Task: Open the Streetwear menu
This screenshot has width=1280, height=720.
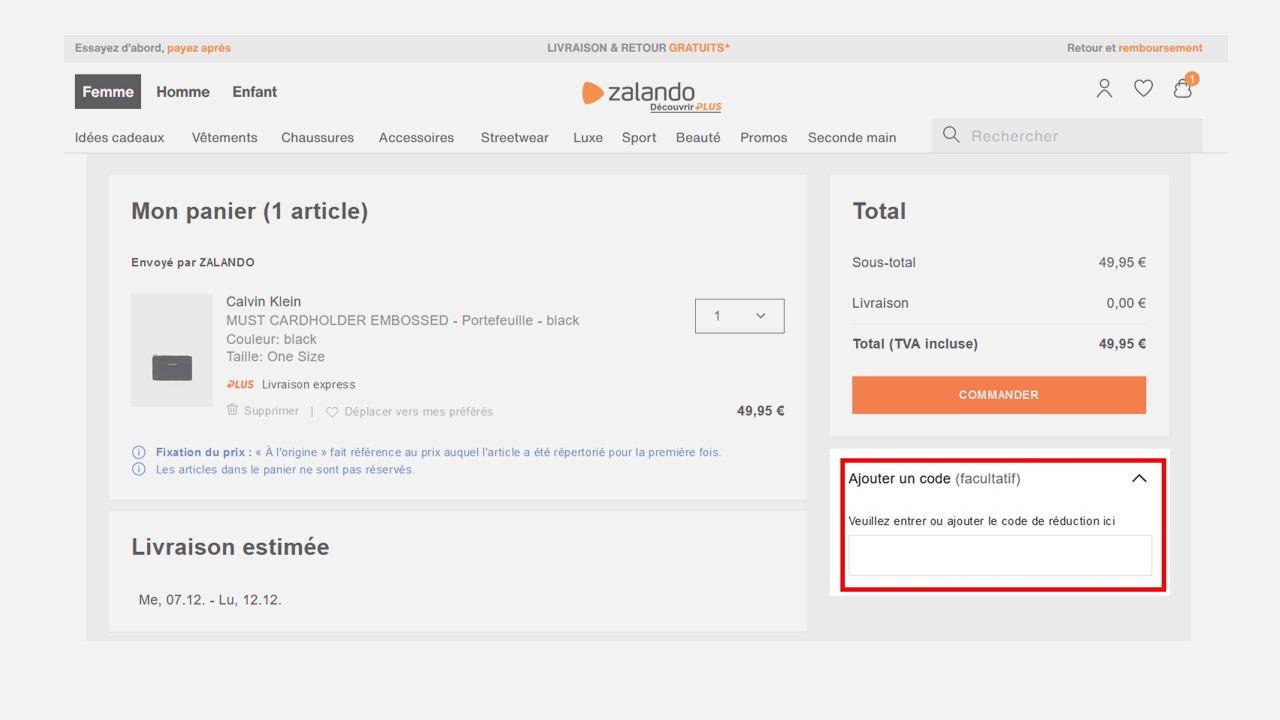Action: (515, 138)
